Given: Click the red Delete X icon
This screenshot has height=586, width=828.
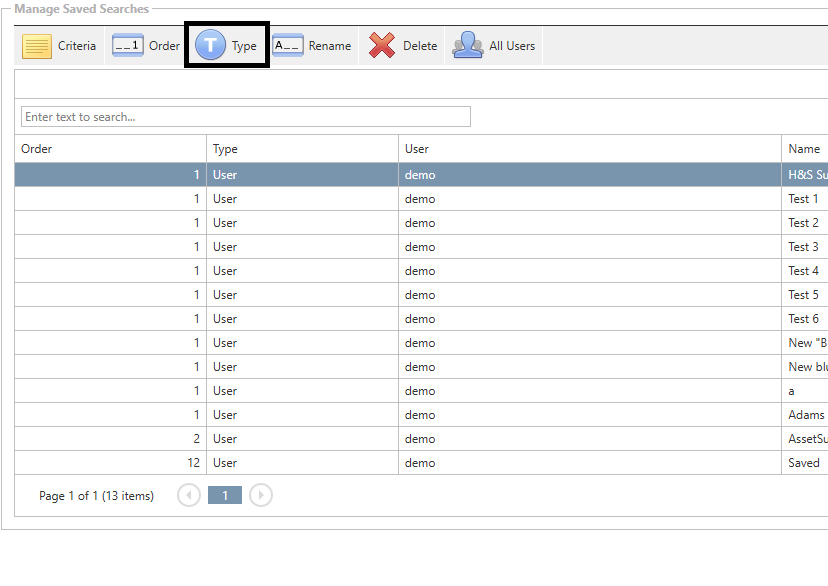Looking at the screenshot, I should (381, 46).
